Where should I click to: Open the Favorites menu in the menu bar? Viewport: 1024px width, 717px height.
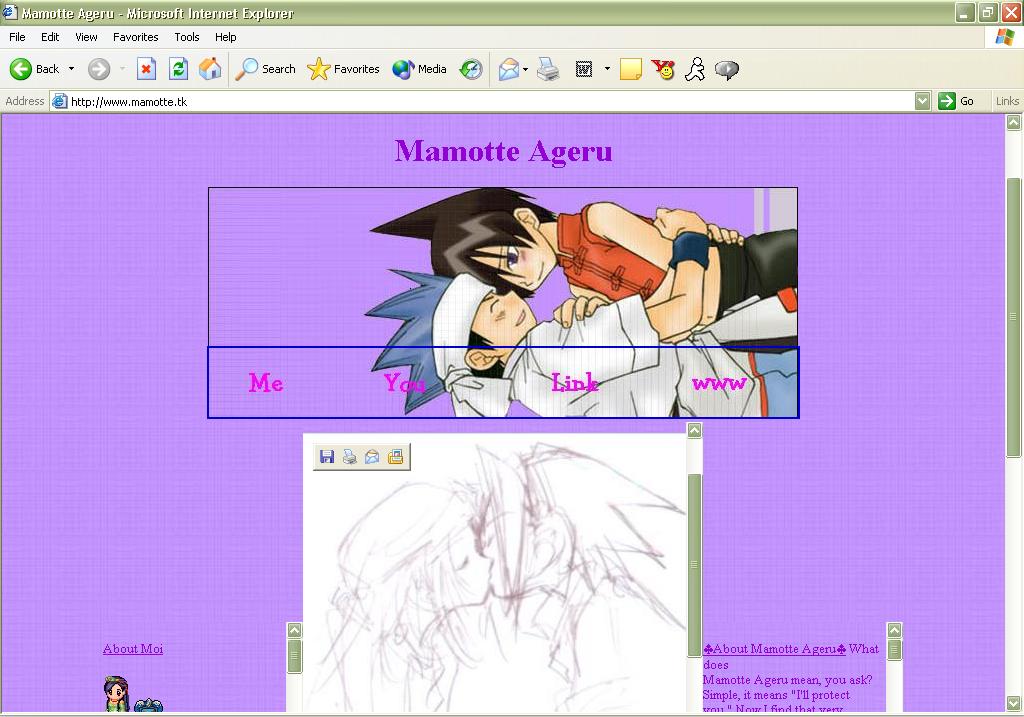[x=135, y=37]
